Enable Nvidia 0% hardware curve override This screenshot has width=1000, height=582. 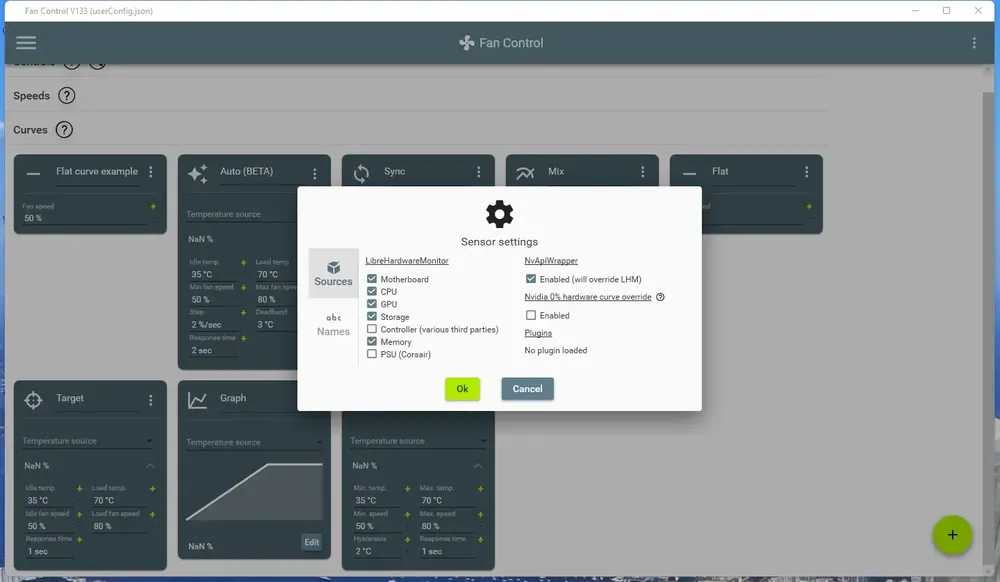[x=531, y=315]
